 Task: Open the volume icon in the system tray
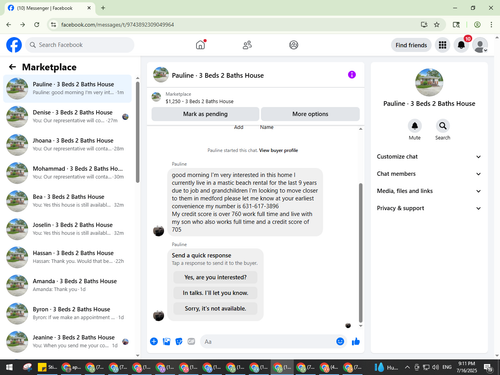click(x=435, y=367)
